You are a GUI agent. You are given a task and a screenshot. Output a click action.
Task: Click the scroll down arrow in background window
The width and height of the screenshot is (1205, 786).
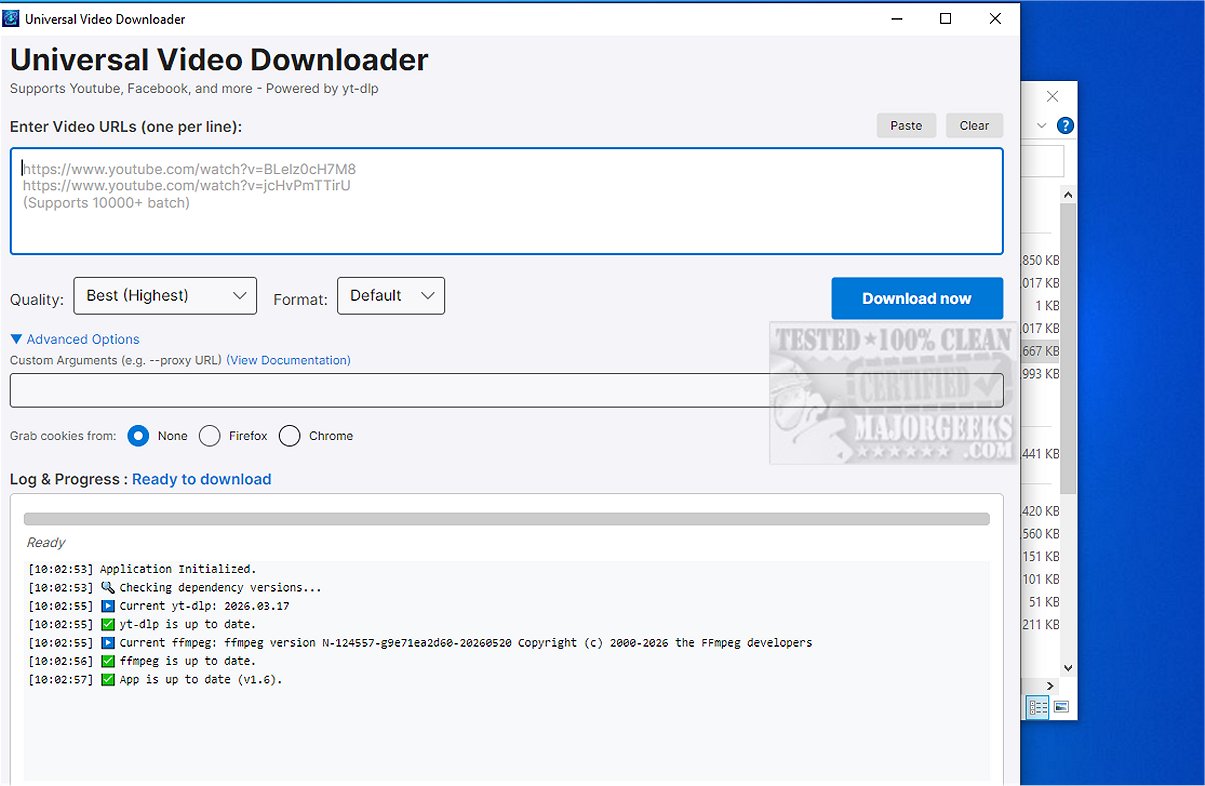(1068, 667)
